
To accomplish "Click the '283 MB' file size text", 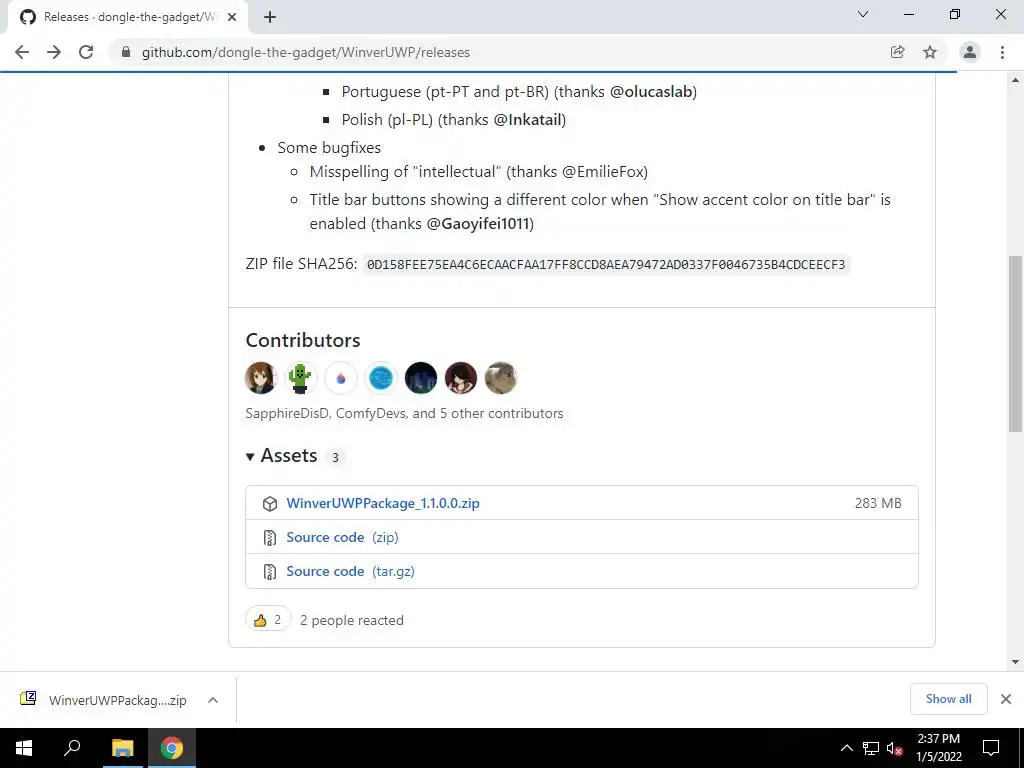I will (x=878, y=504).
